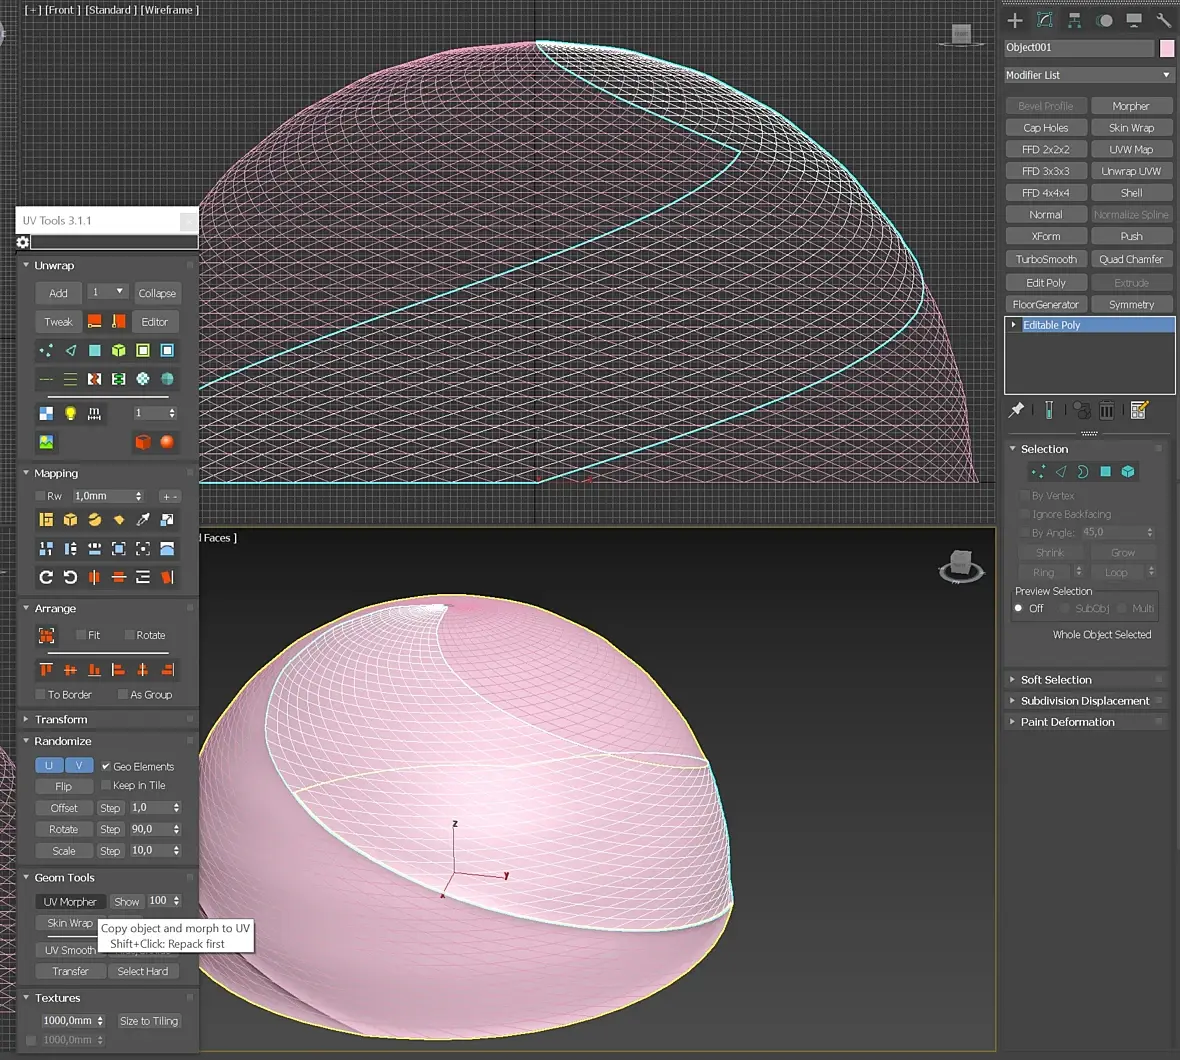Open the Hierarchy command panel tab

pos(1074,20)
